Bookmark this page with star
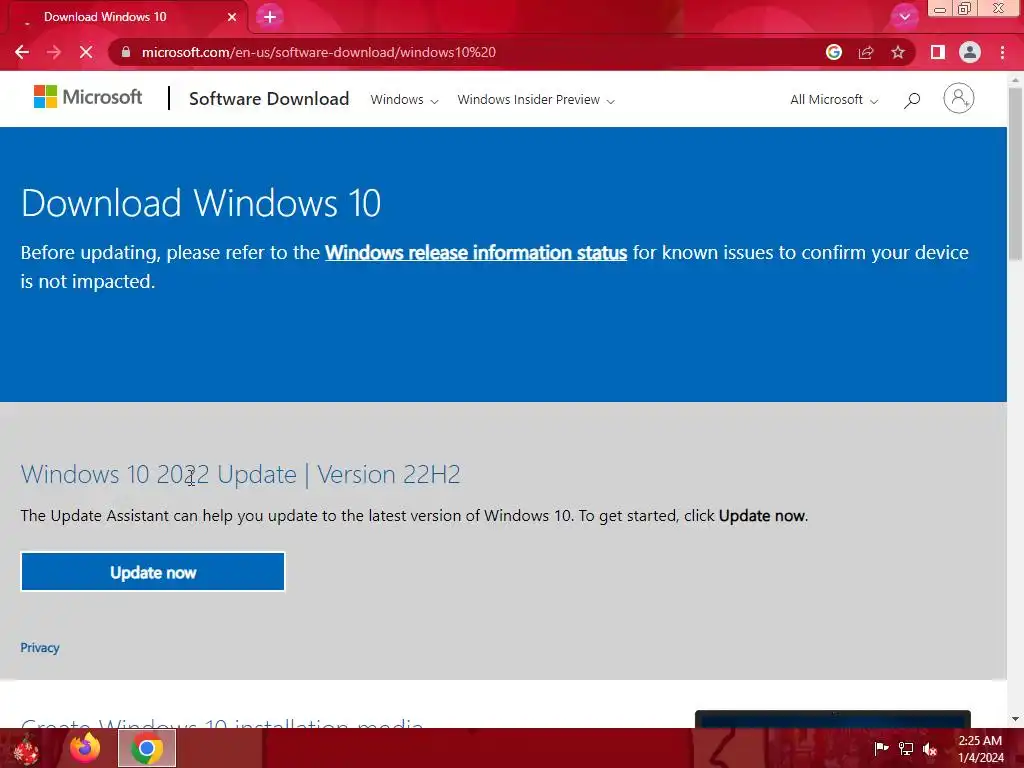Screen dimensions: 1024x768 pos(898,52)
